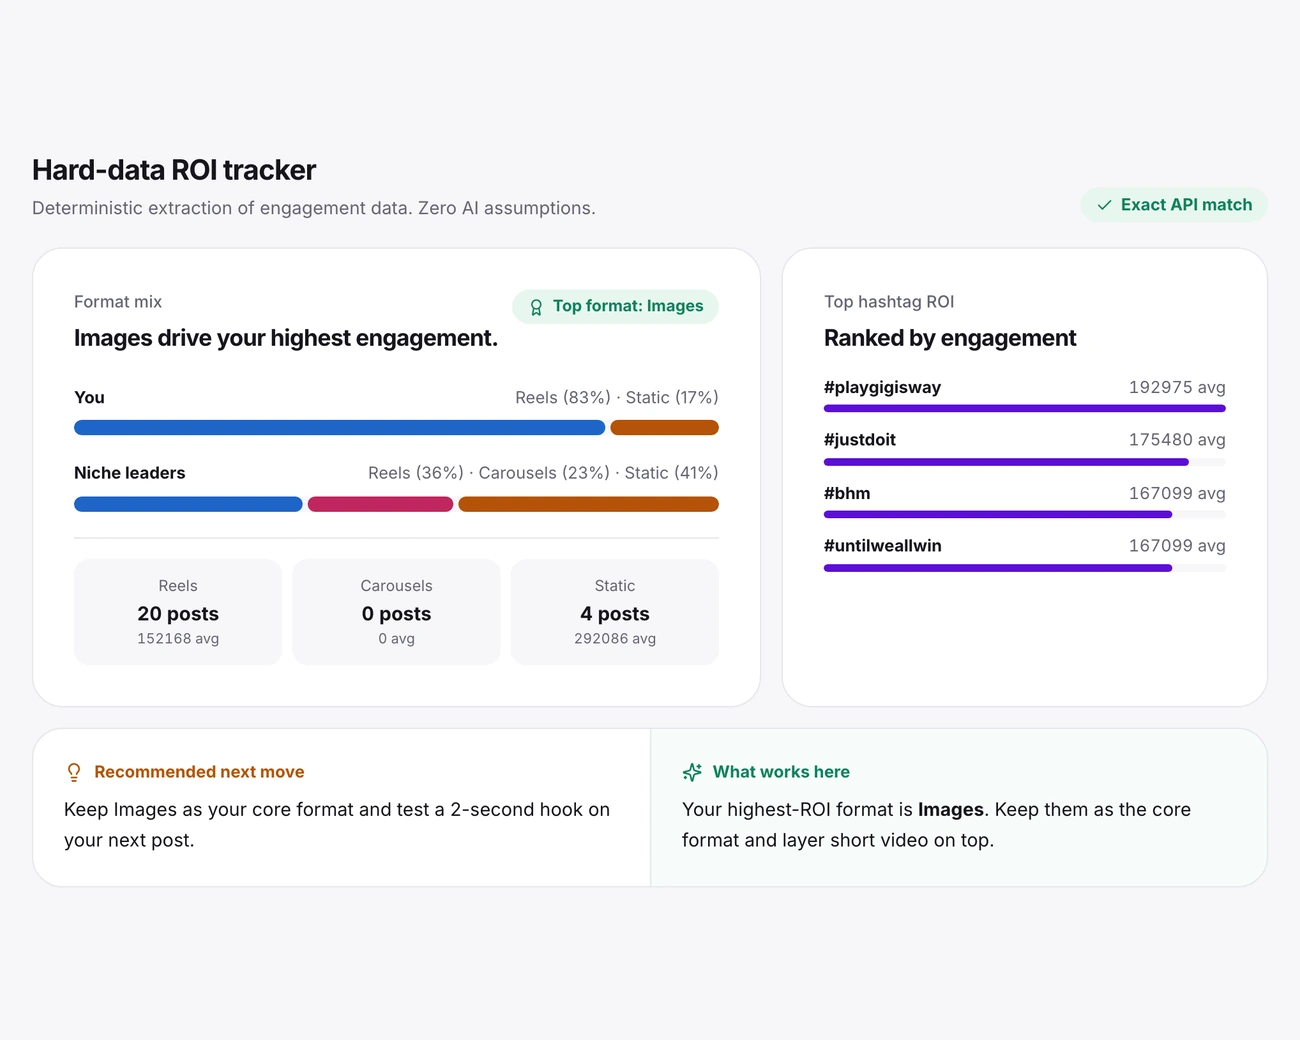Open the Carousels 0 posts stat card

(396, 612)
